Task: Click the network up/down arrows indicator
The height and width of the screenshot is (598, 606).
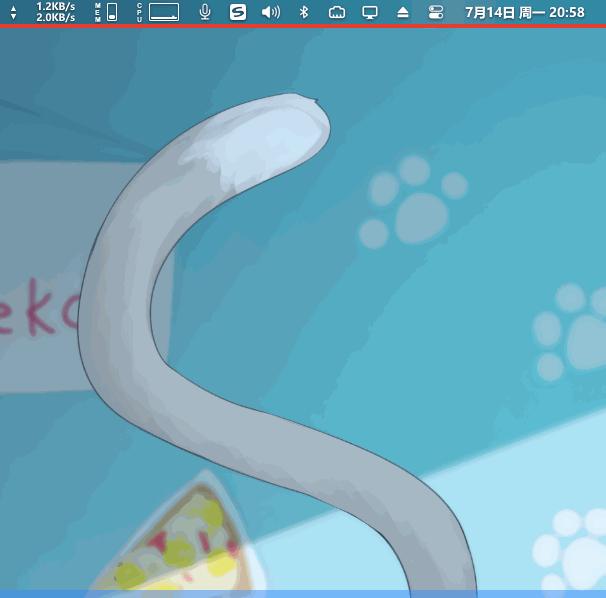Action: (13, 12)
